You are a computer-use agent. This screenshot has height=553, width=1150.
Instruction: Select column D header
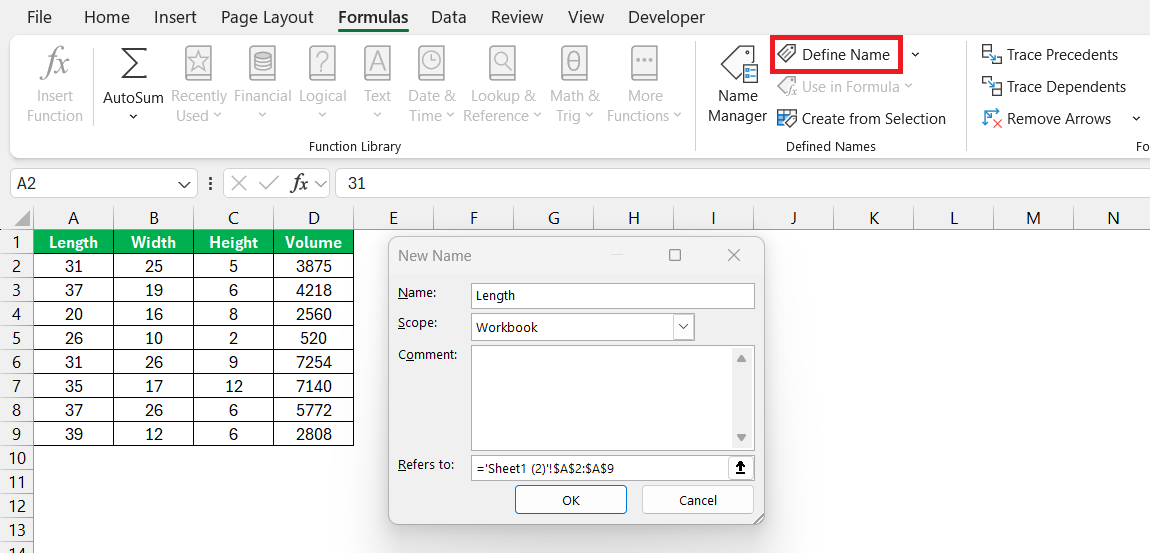[314, 218]
